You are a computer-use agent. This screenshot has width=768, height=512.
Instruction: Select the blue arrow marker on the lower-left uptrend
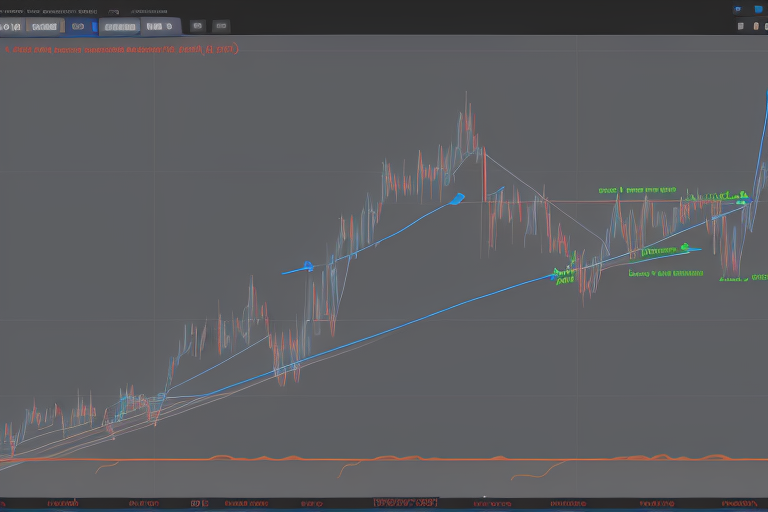pos(307,266)
